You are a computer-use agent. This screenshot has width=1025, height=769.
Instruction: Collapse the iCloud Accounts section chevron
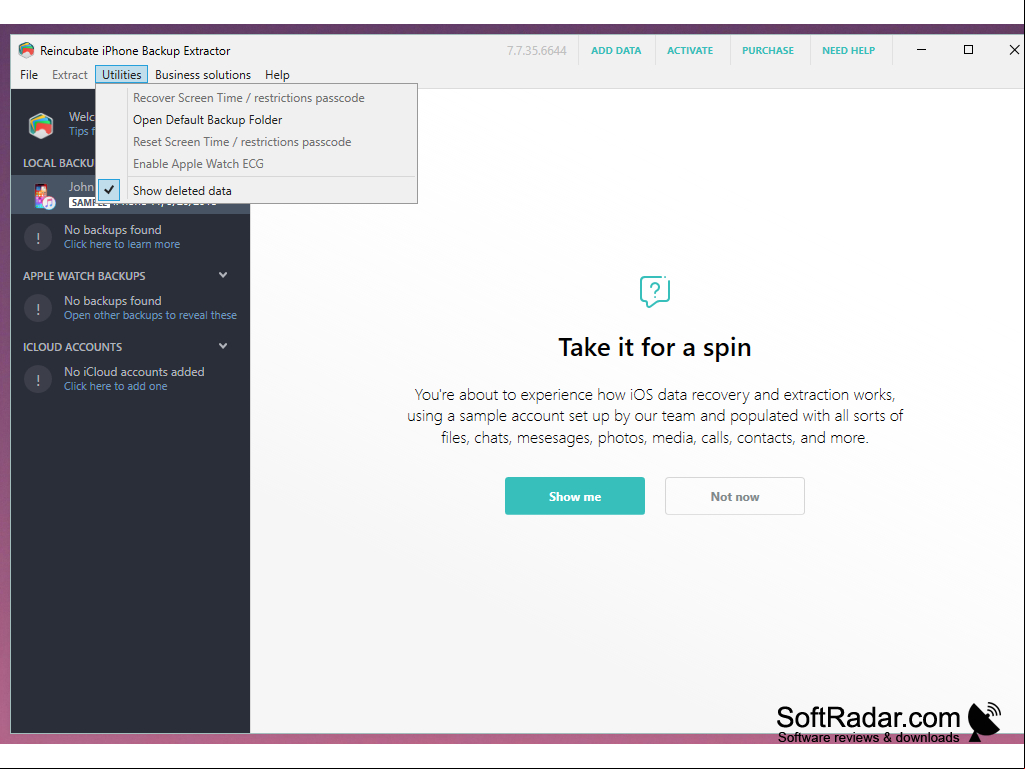coord(223,346)
